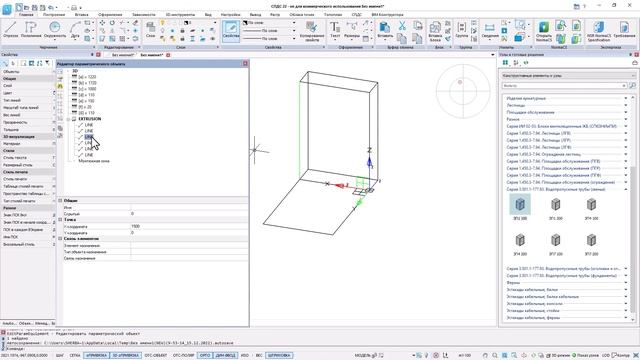Click Открыть NormaCS icon

click(x=544, y=31)
